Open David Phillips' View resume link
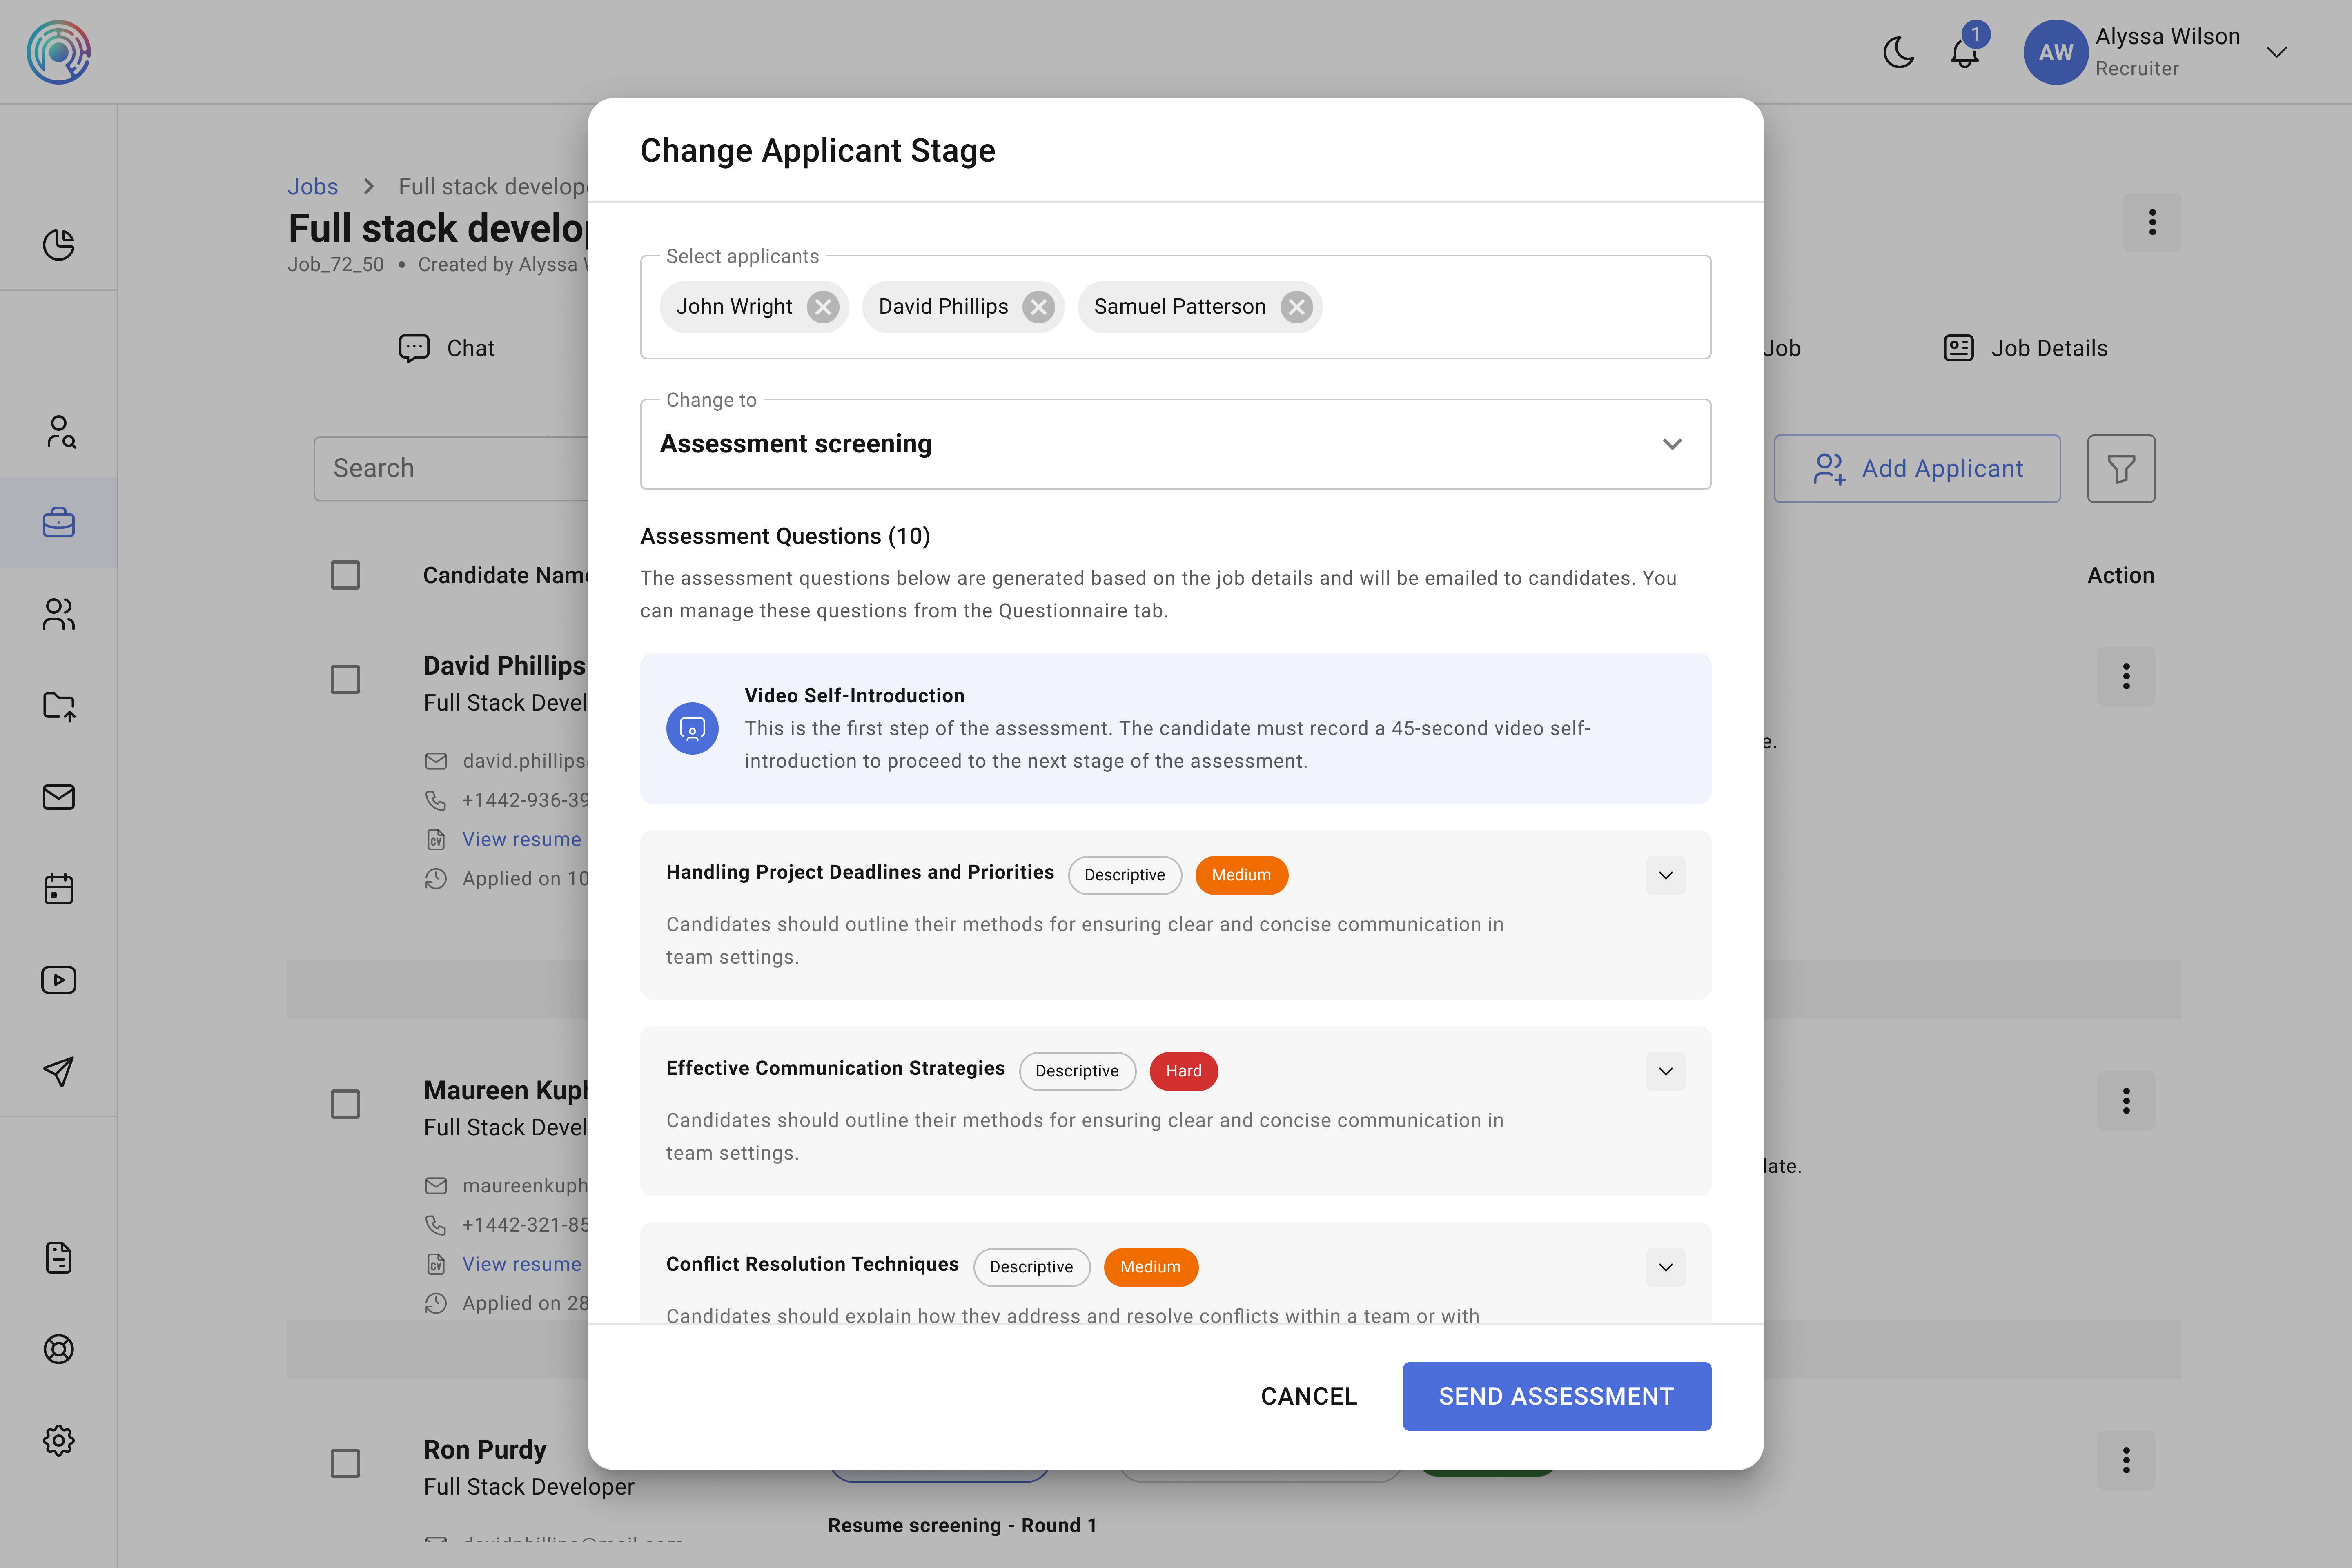 521,839
